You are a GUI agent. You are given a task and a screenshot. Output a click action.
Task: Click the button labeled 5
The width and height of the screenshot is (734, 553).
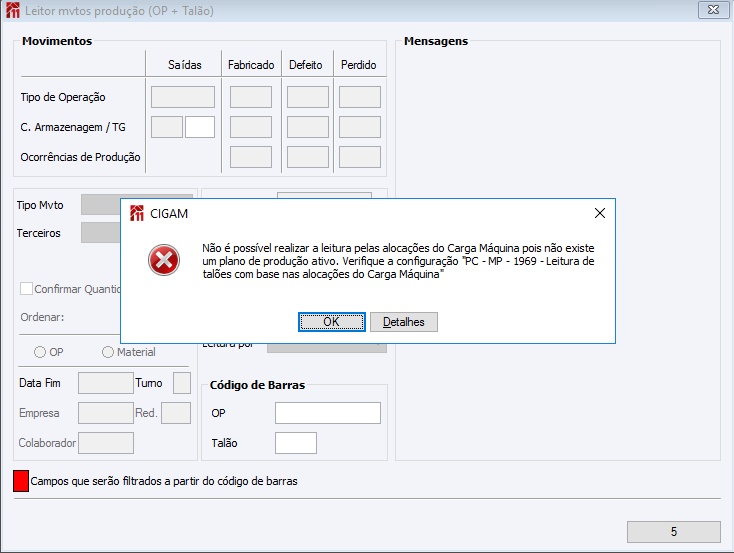click(x=674, y=532)
